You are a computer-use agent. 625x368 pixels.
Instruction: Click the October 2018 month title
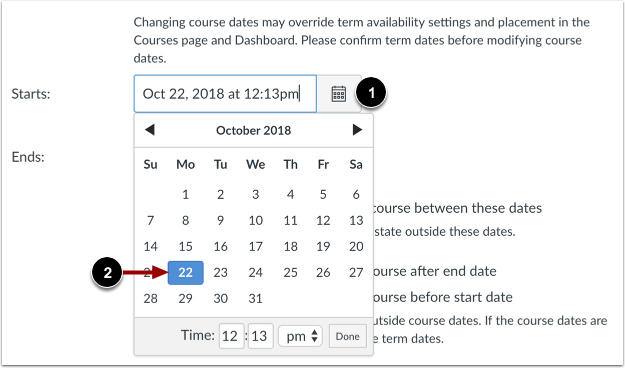coord(254,130)
